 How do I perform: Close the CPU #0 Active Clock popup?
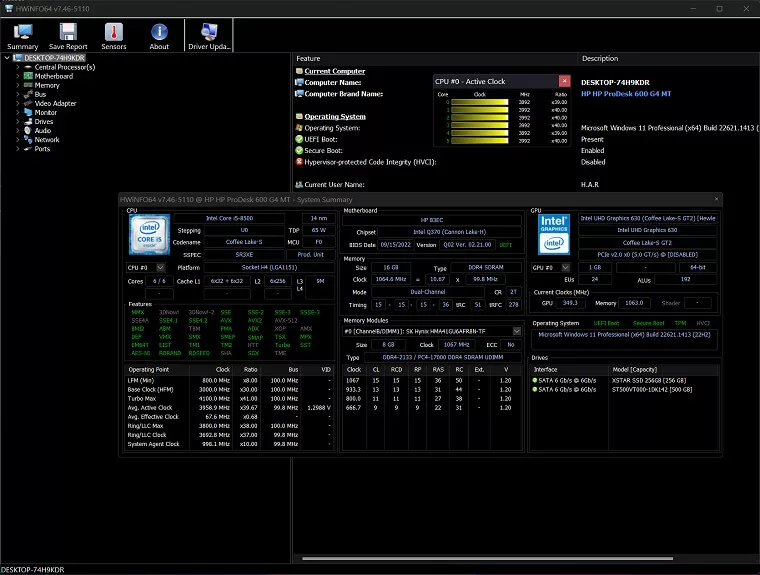(564, 81)
